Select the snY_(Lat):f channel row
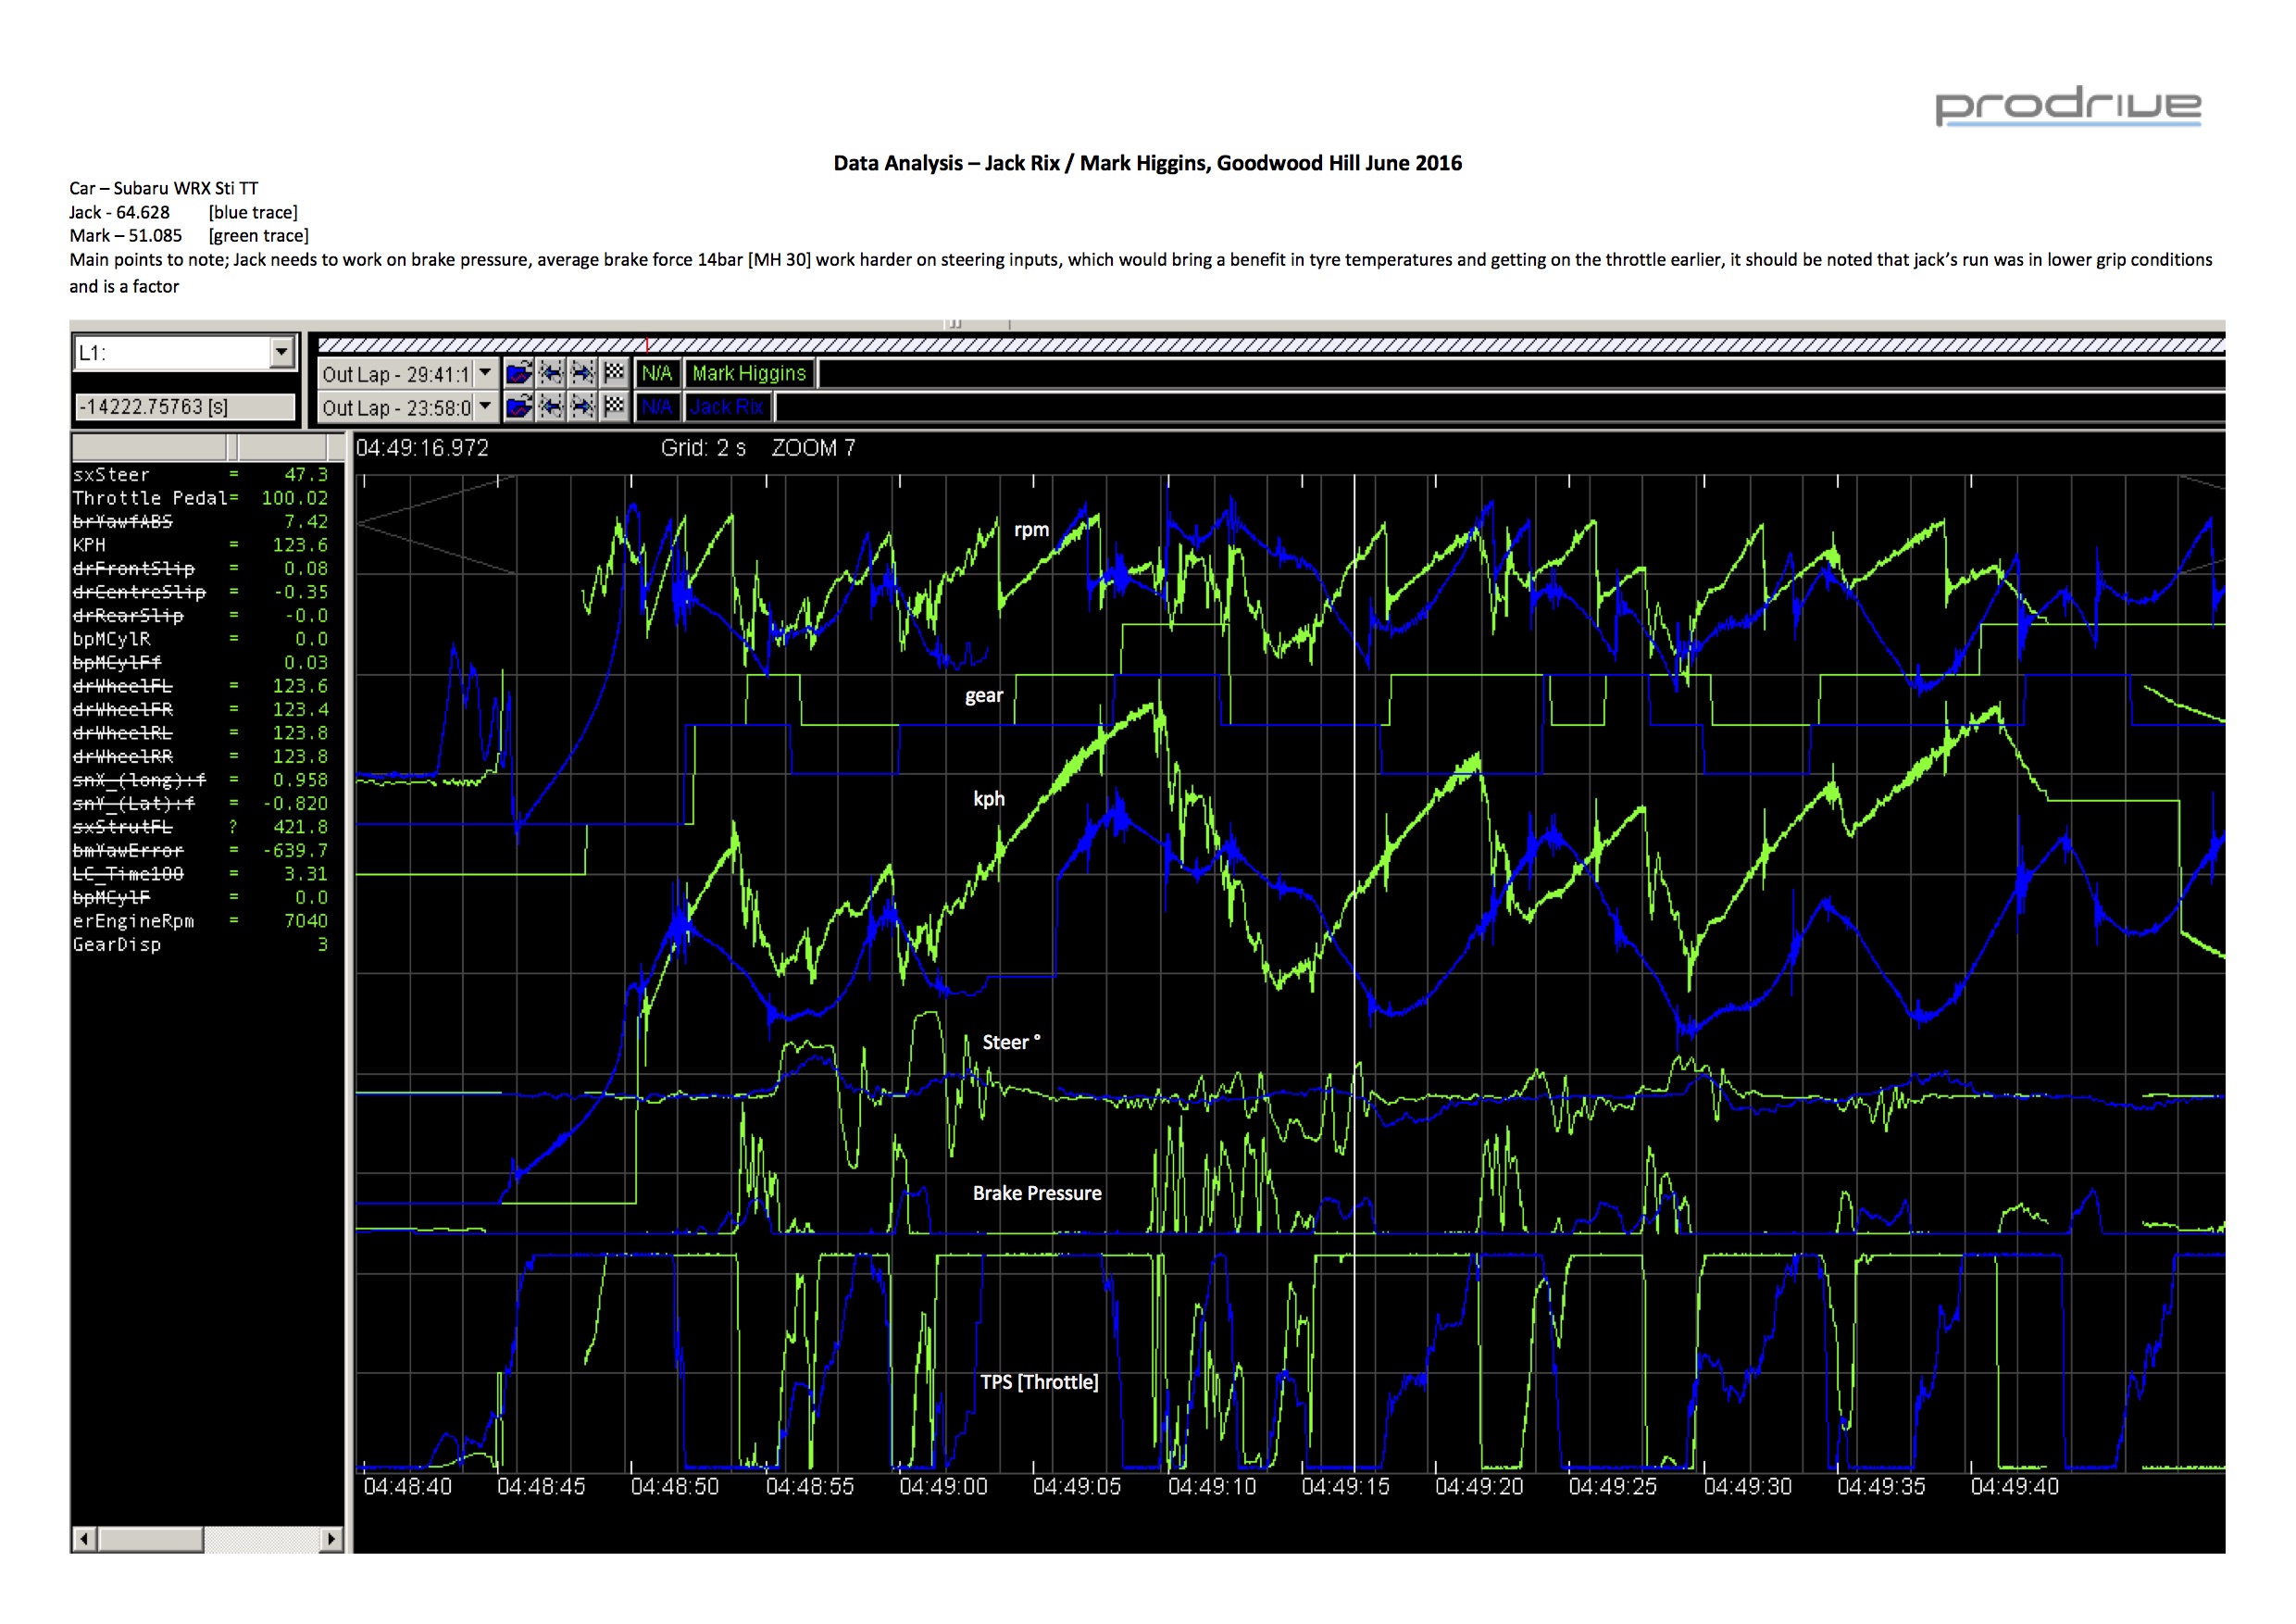This screenshot has width=2296, height=1624. [200, 804]
